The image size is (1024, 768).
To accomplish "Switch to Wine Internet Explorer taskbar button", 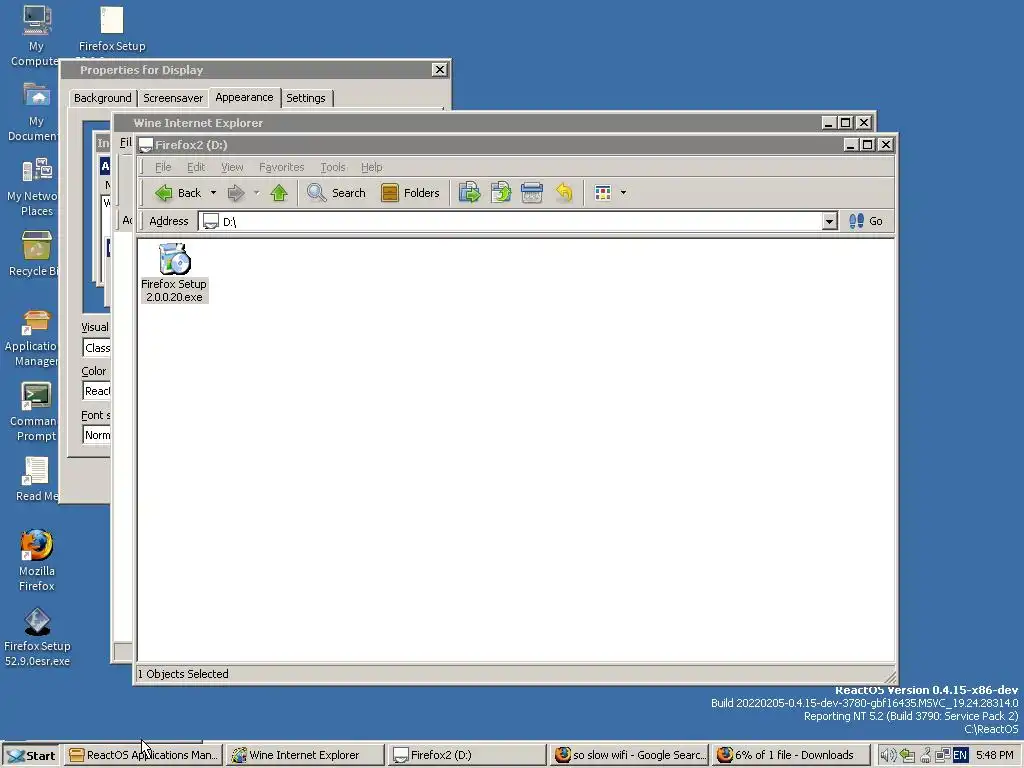I will coord(305,755).
